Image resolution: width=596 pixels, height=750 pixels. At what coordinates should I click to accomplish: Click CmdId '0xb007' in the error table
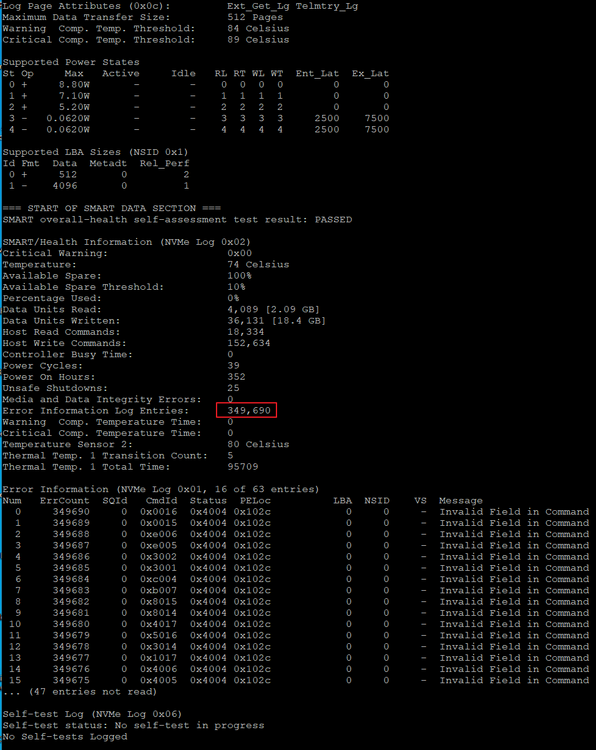click(x=158, y=591)
